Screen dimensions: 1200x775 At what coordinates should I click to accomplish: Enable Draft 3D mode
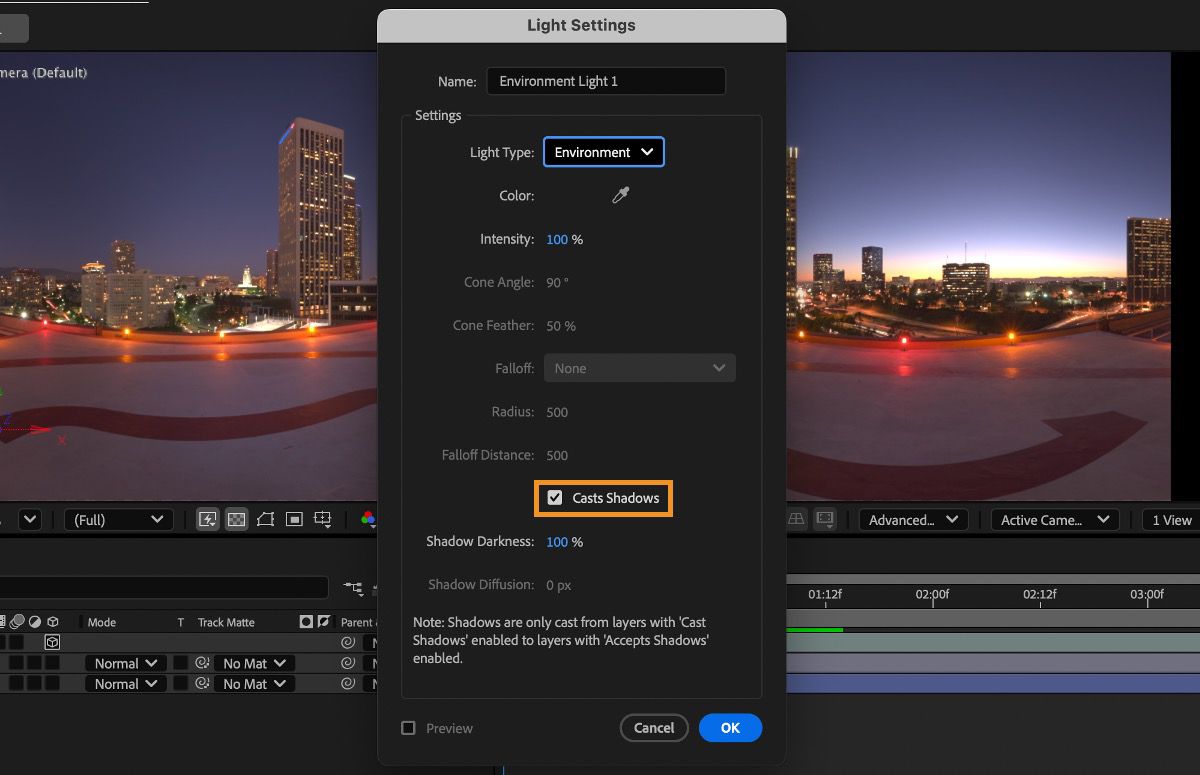coord(795,519)
